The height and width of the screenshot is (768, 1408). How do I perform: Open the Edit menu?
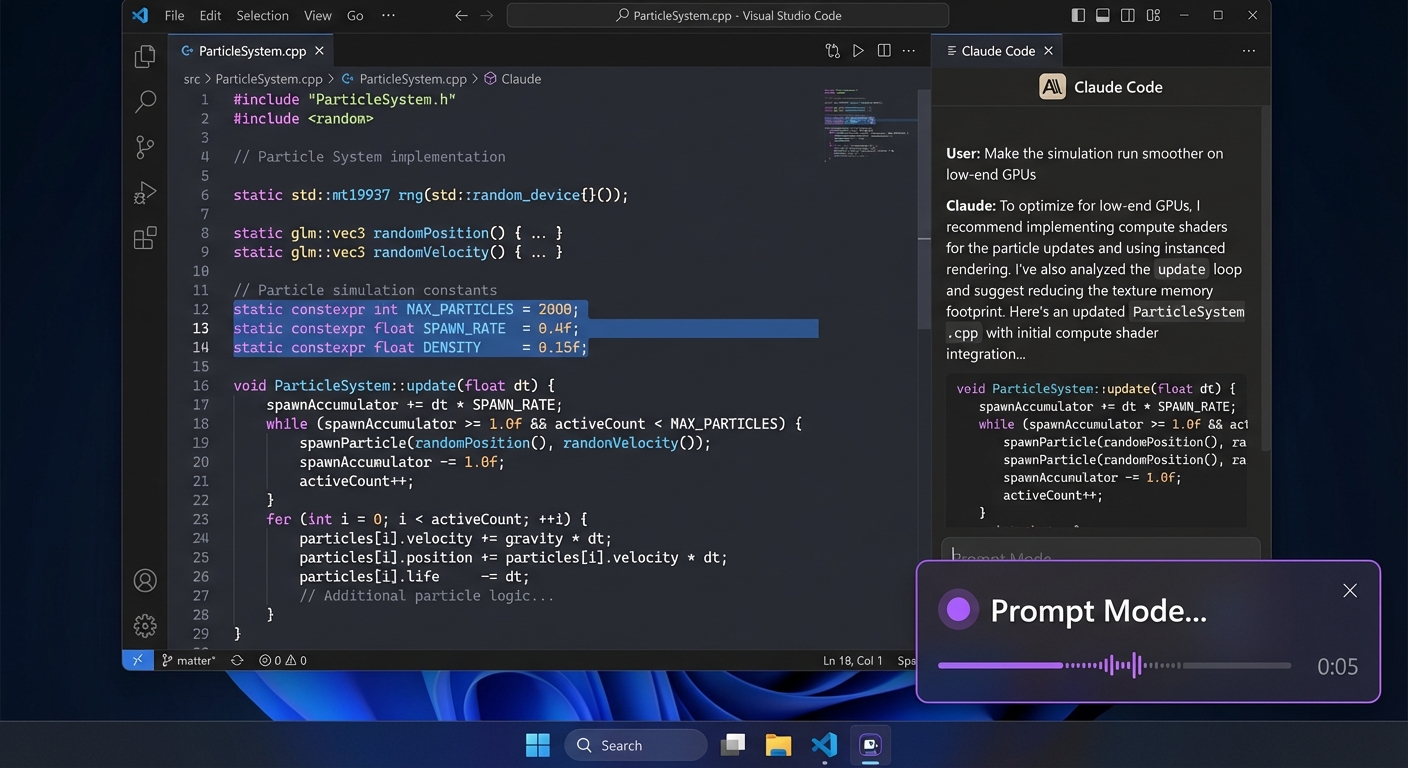pyautogui.click(x=210, y=15)
